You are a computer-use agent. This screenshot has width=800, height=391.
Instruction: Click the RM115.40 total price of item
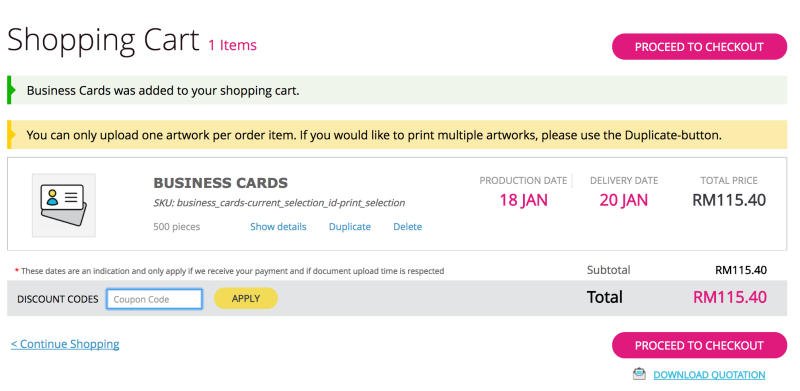click(729, 200)
